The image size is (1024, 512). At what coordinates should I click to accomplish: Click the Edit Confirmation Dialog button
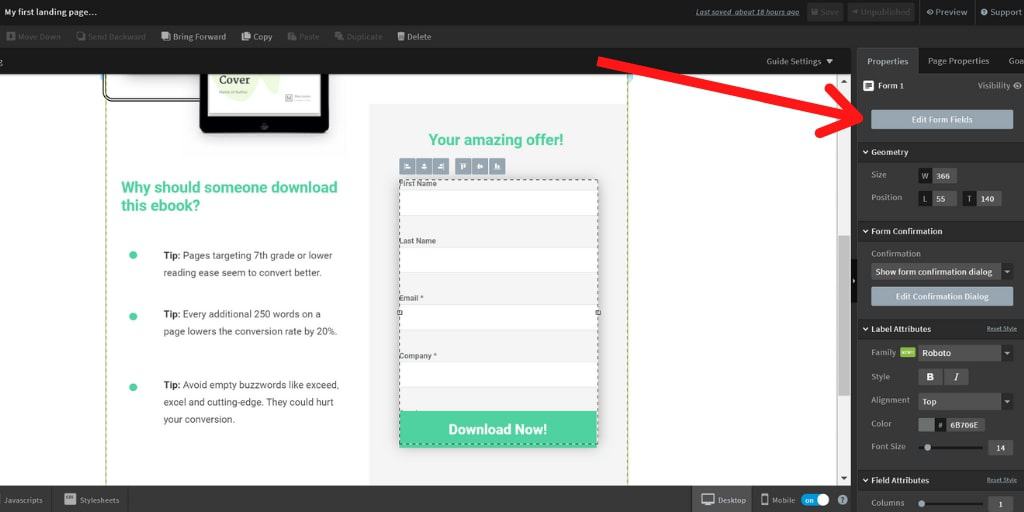point(942,296)
